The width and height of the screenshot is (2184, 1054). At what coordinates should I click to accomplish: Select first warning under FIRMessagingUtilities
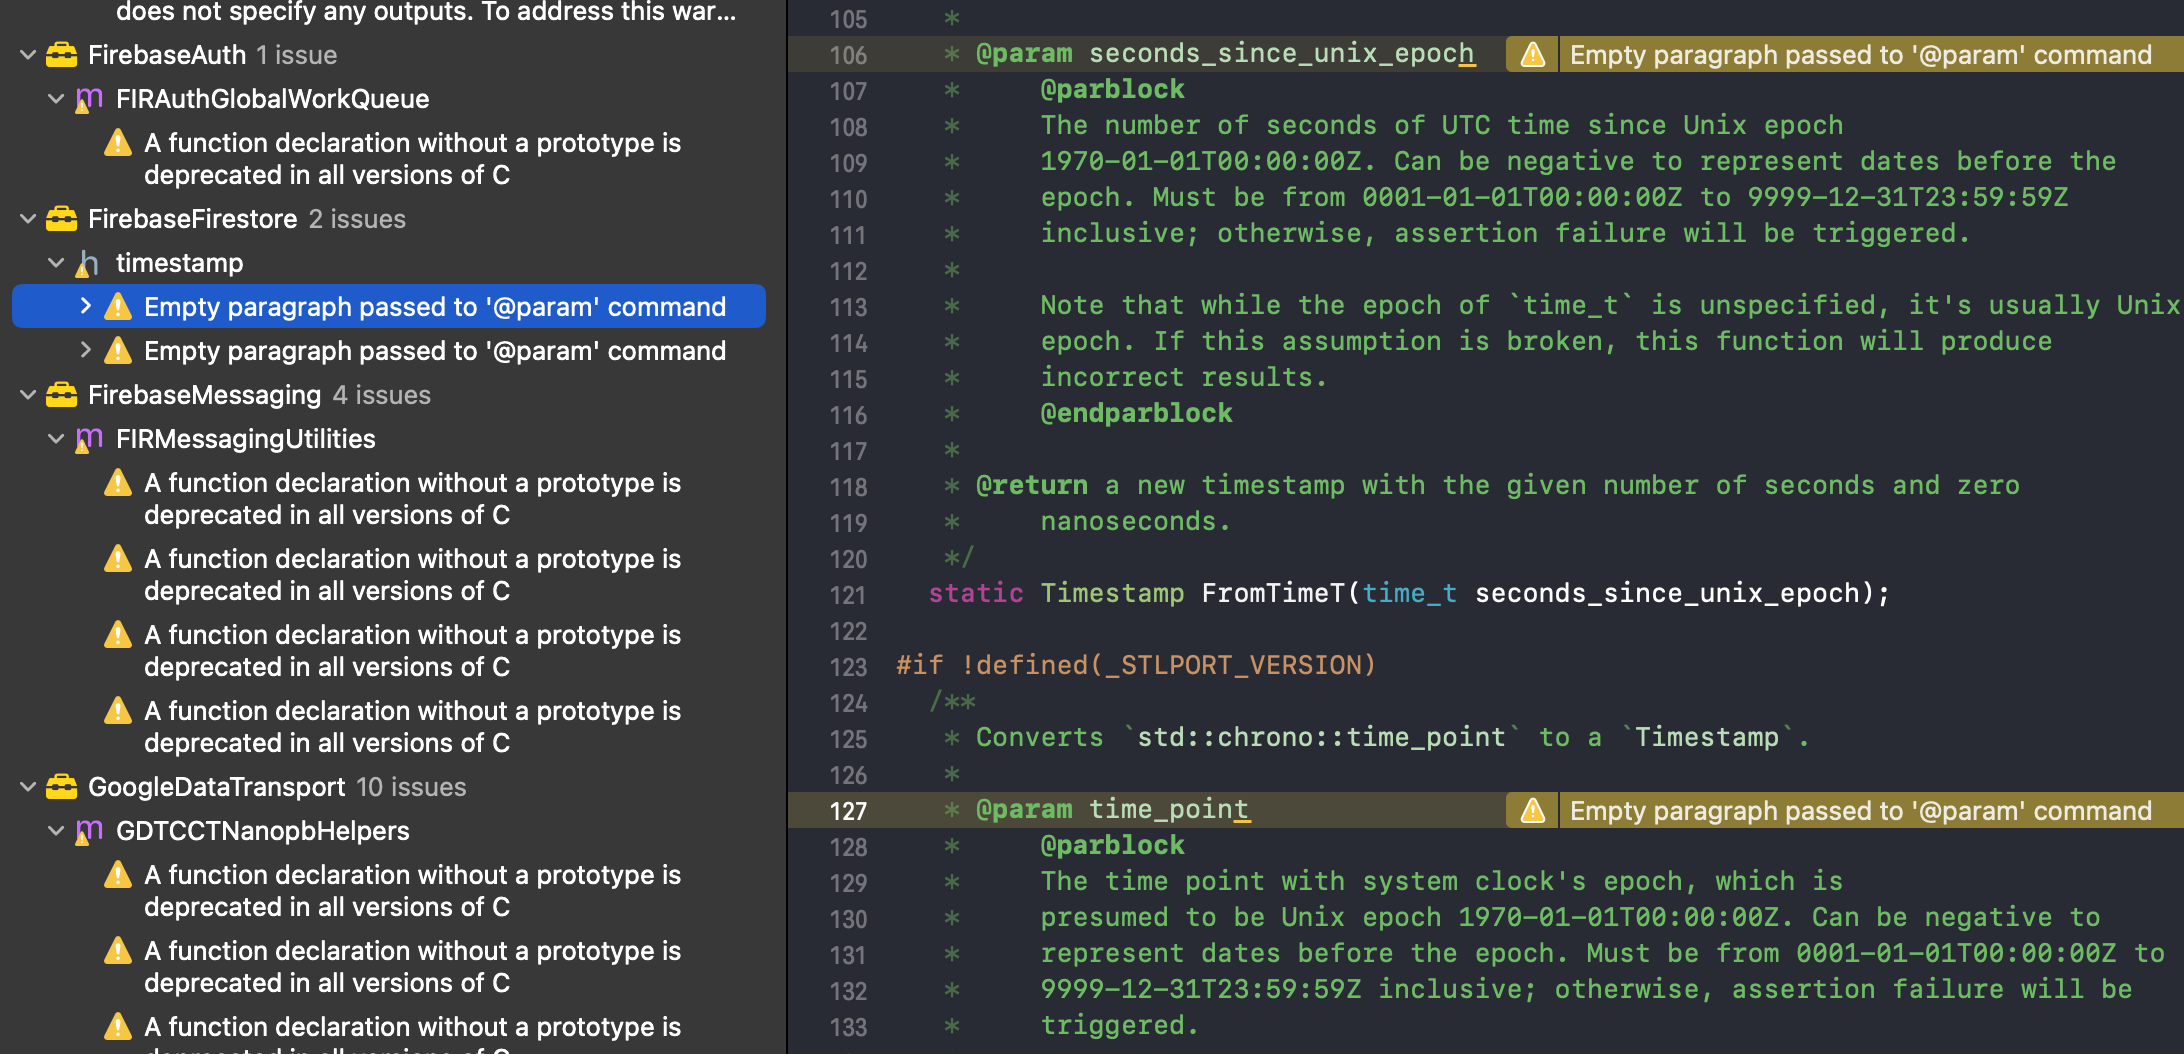click(412, 499)
